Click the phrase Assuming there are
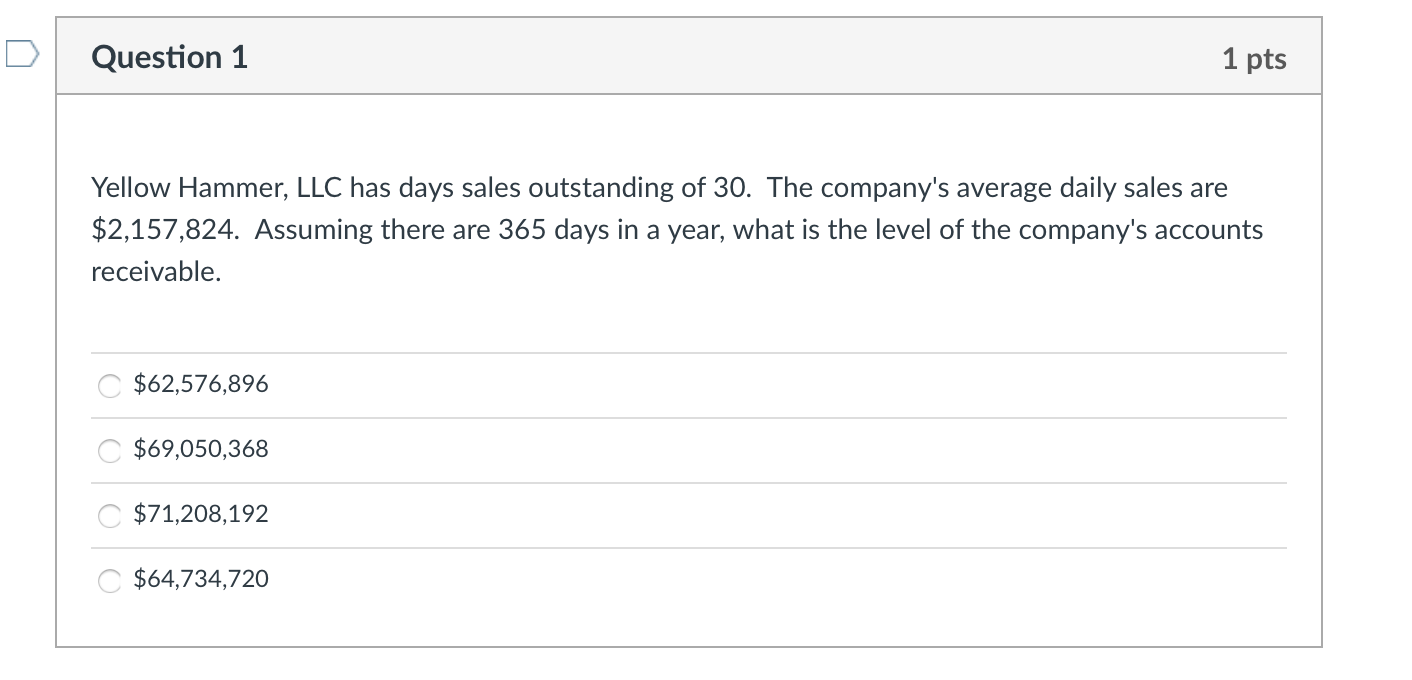The width and height of the screenshot is (1412, 680). pyautogui.click(x=373, y=230)
